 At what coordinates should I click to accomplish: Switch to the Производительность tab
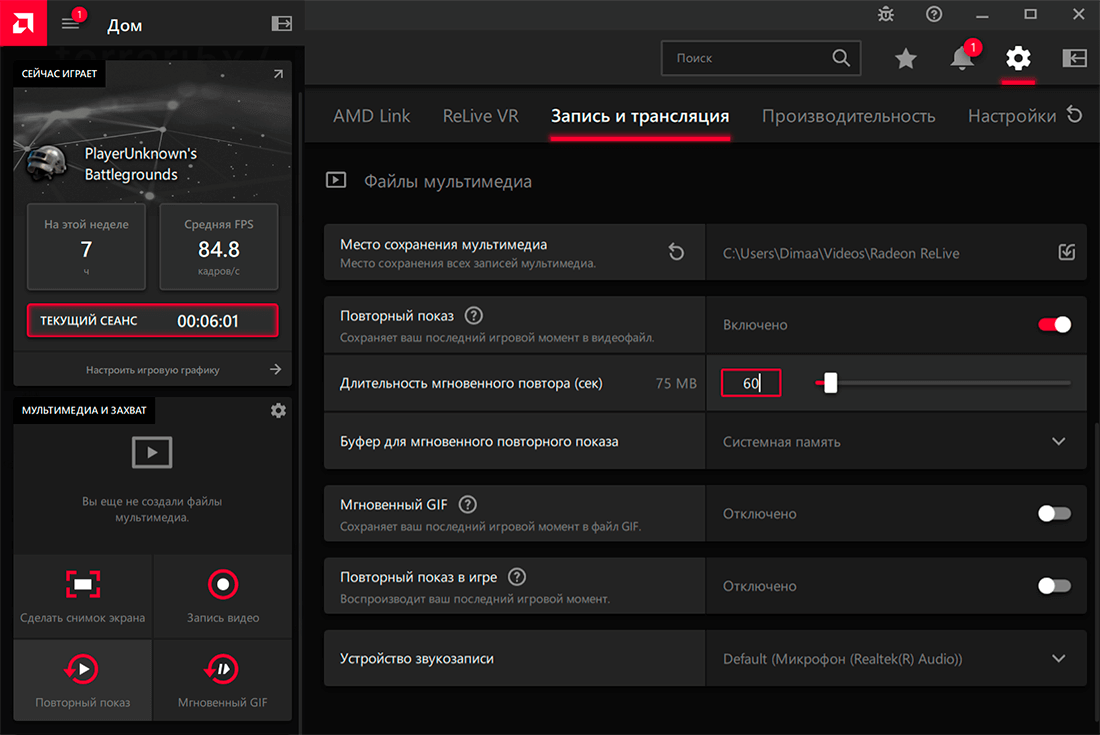(848, 116)
